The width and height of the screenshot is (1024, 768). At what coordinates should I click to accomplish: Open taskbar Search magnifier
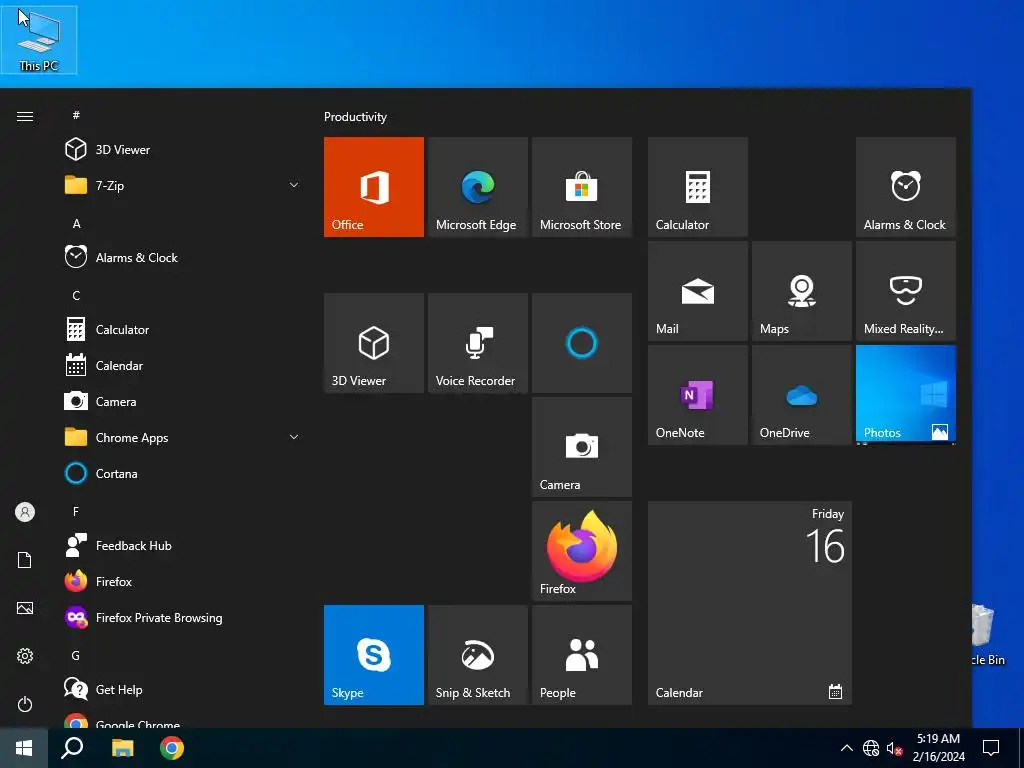point(72,748)
